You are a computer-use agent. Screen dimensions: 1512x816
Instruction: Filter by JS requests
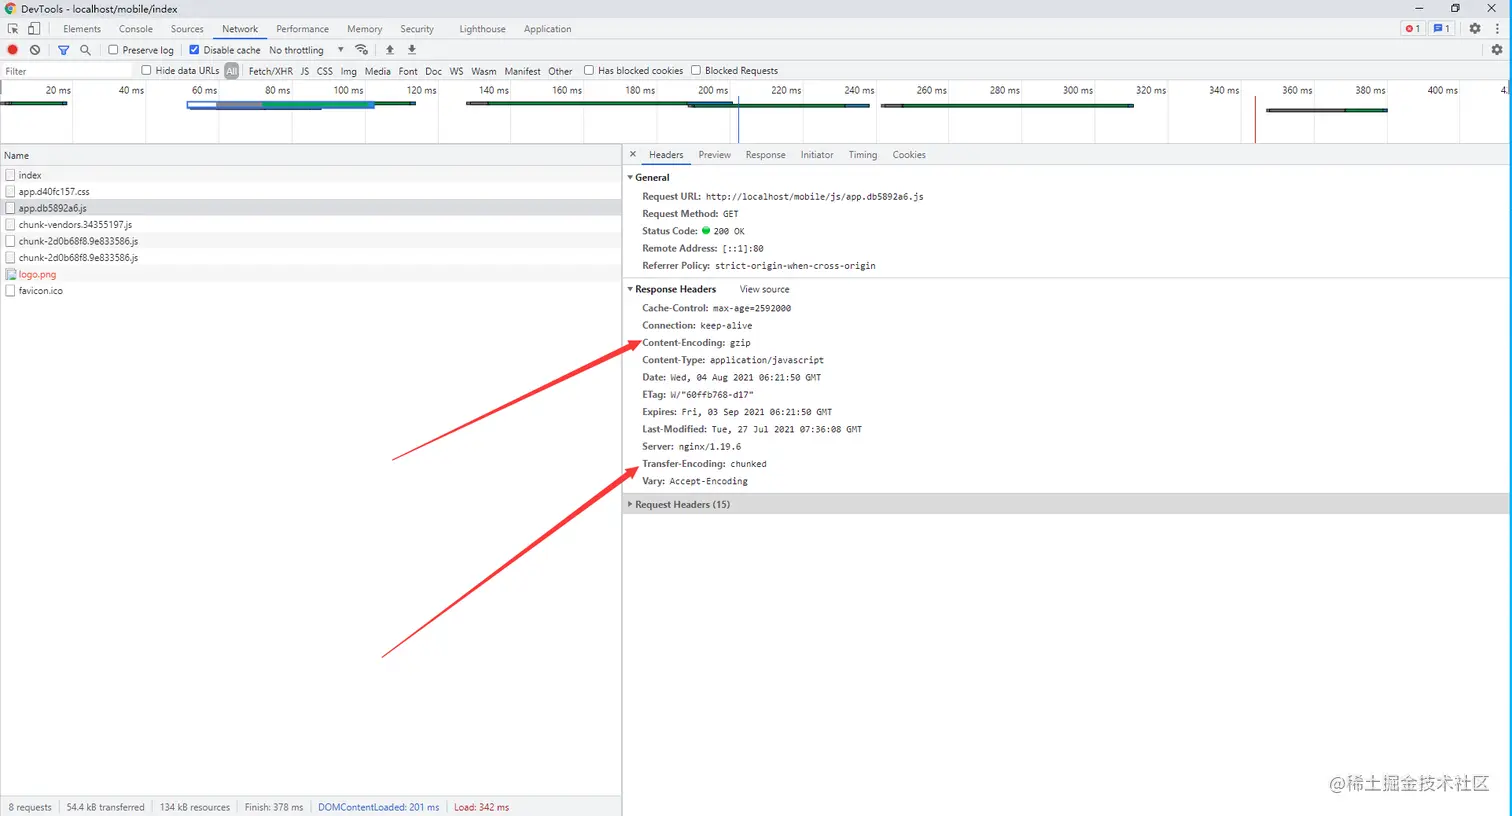point(305,71)
